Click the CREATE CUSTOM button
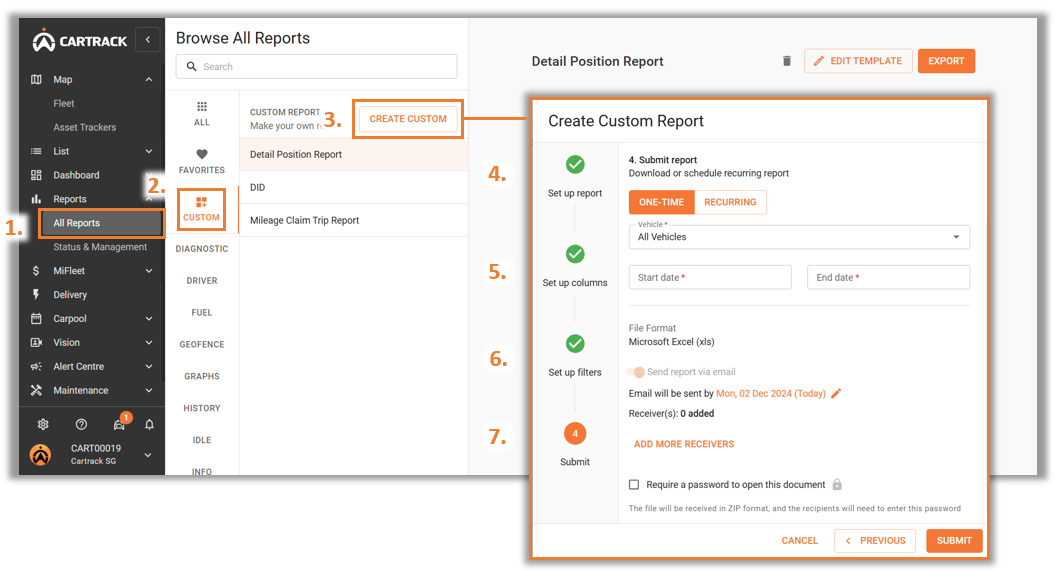 click(408, 119)
